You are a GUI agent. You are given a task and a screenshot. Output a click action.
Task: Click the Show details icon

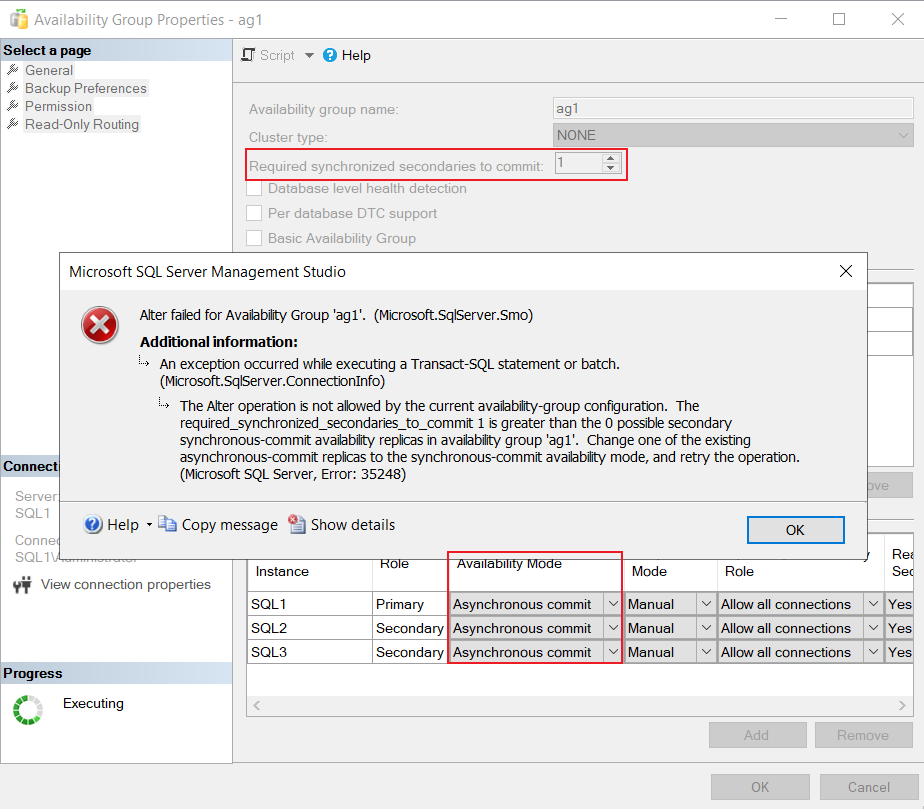[x=296, y=524]
